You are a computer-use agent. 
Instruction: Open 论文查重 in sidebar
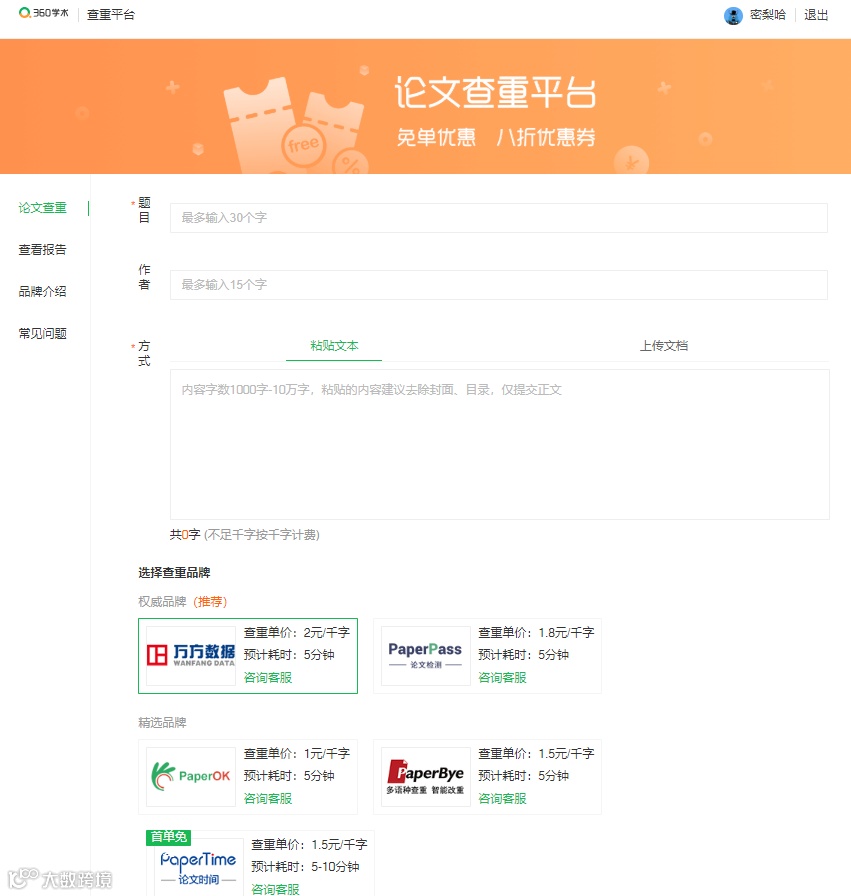(42, 207)
